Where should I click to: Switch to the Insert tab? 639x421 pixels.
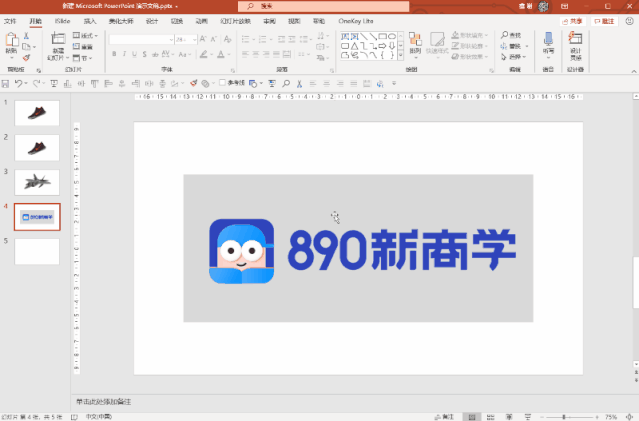(x=90, y=21)
